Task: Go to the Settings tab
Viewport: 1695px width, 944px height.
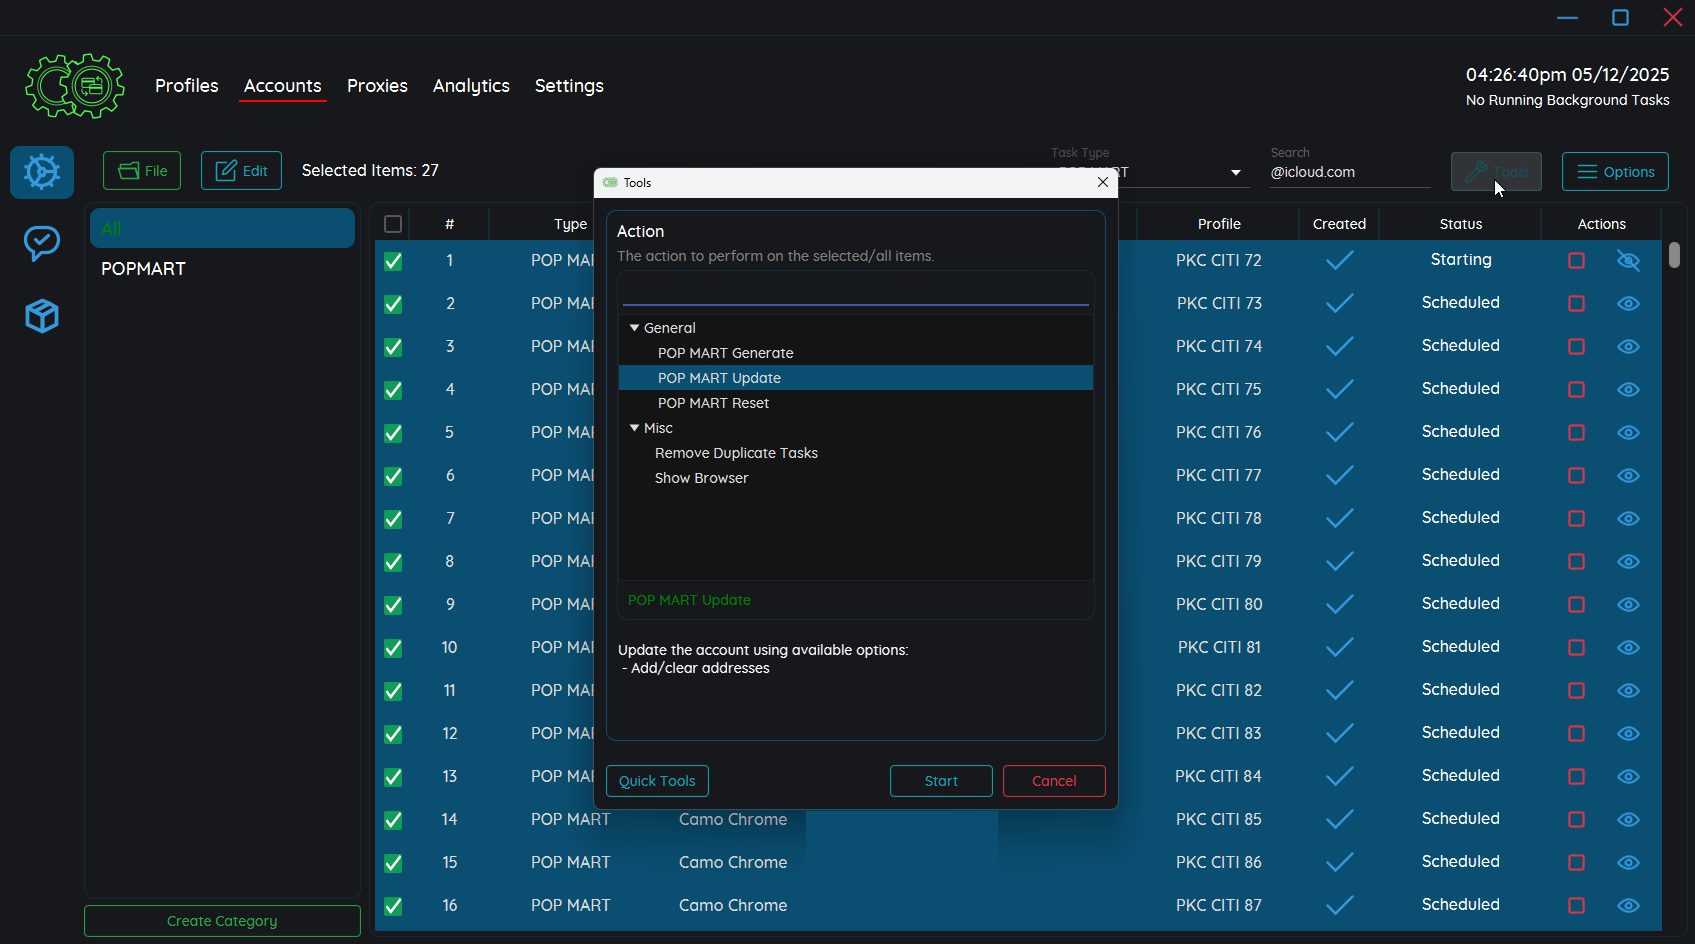Action: click(569, 86)
